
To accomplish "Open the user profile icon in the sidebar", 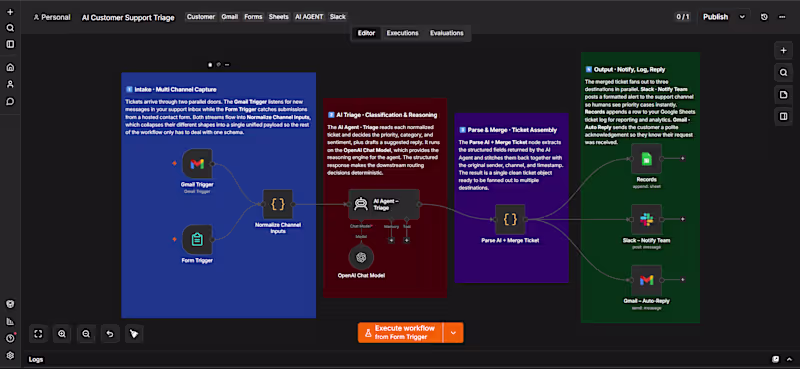I will 10,84.
